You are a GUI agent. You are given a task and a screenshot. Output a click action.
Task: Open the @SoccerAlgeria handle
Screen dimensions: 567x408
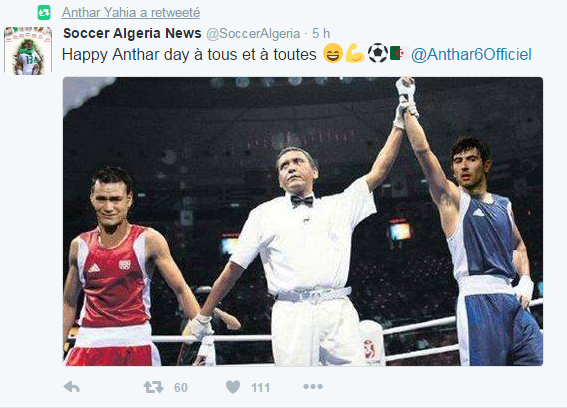pyautogui.click(x=253, y=33)
